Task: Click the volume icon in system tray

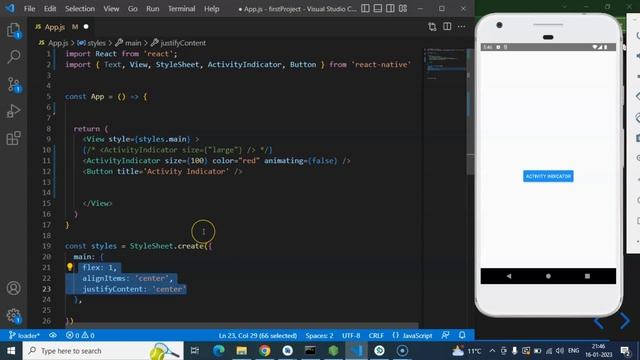Action: [x=560, y=351]
